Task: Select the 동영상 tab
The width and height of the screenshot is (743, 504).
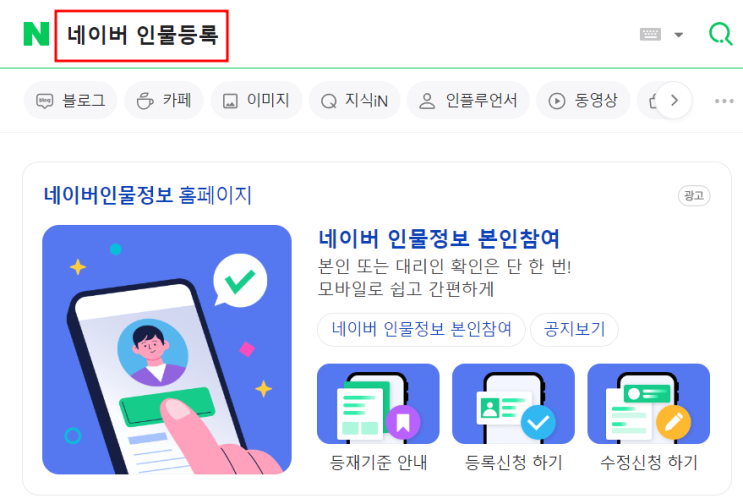Action: 583,100
